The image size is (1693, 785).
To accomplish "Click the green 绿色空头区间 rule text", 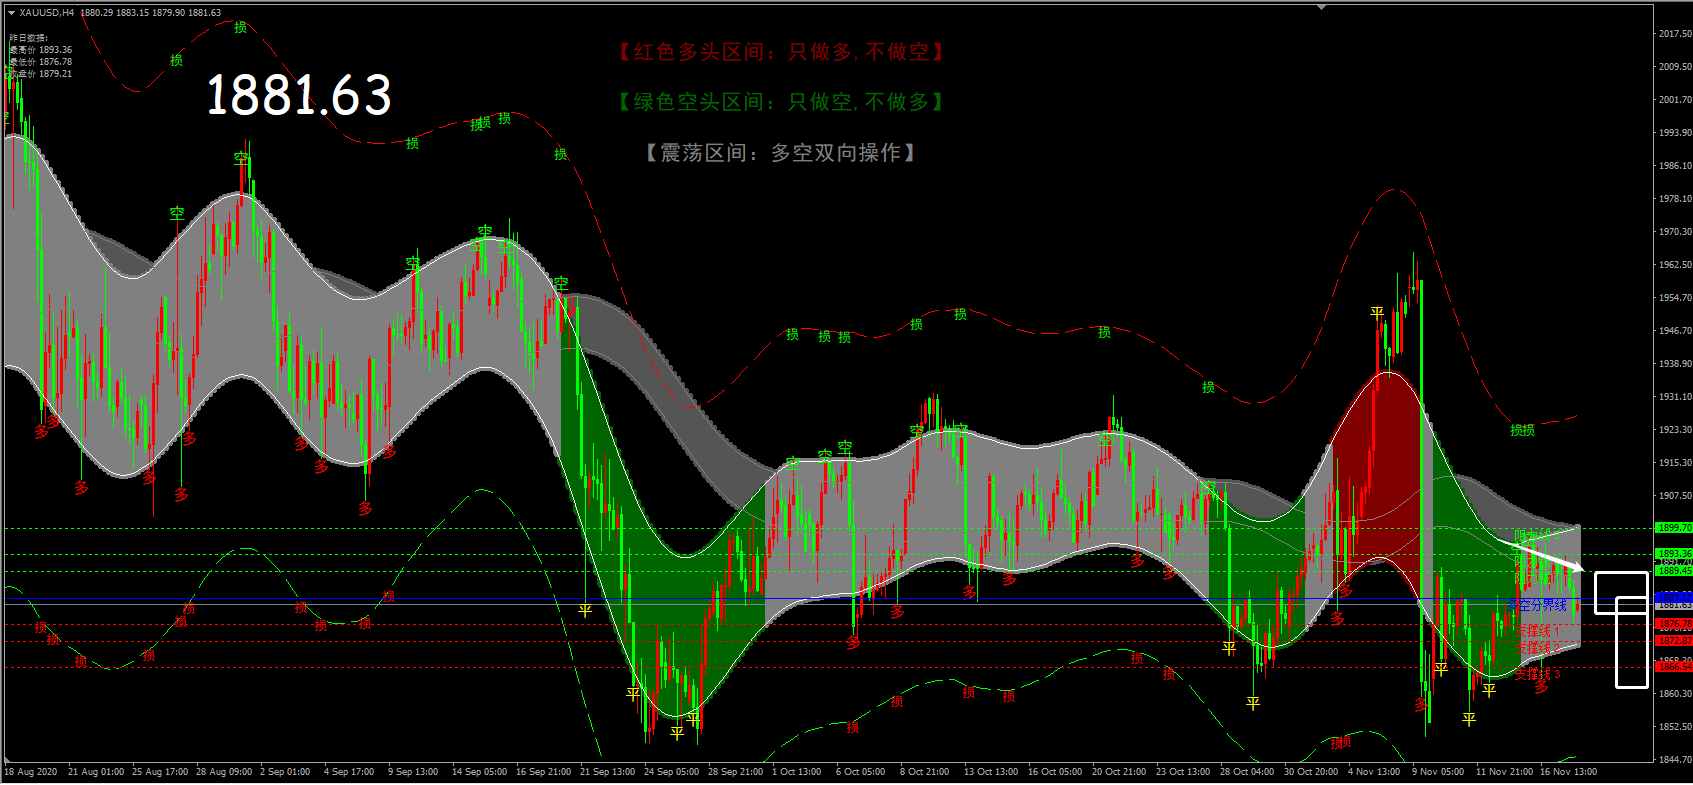I will point(781,102).
